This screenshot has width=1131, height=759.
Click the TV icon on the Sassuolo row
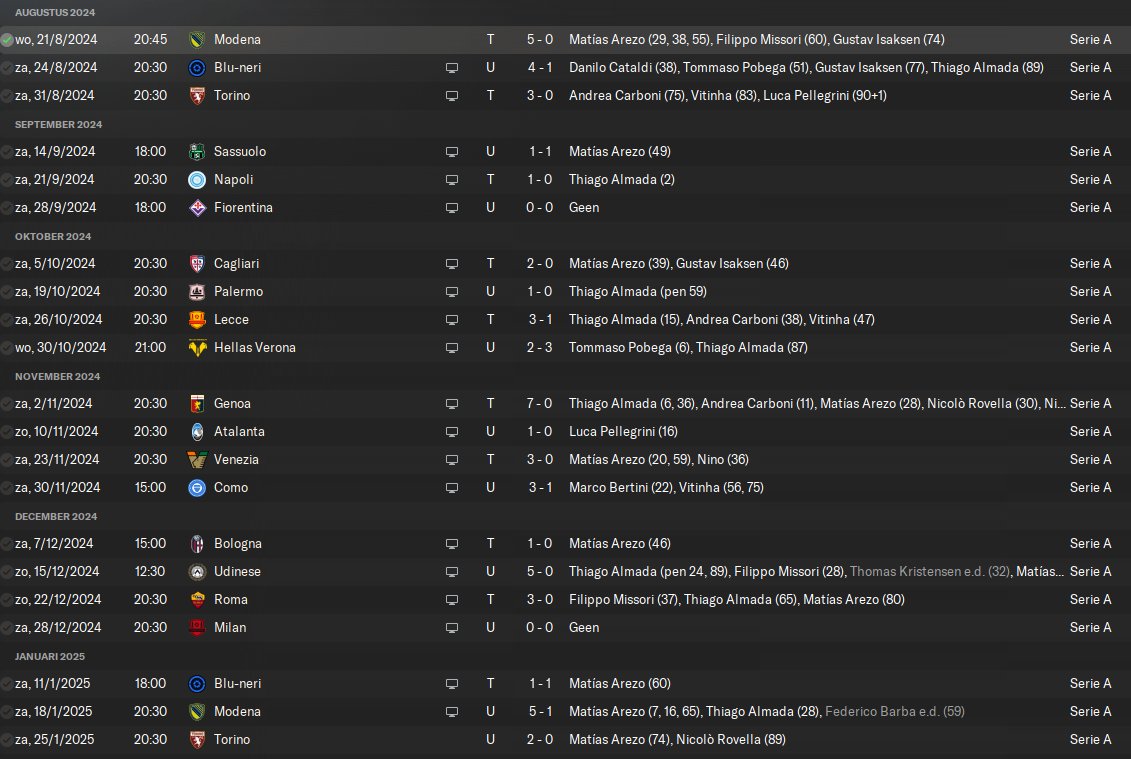click(x=452, y=152)
